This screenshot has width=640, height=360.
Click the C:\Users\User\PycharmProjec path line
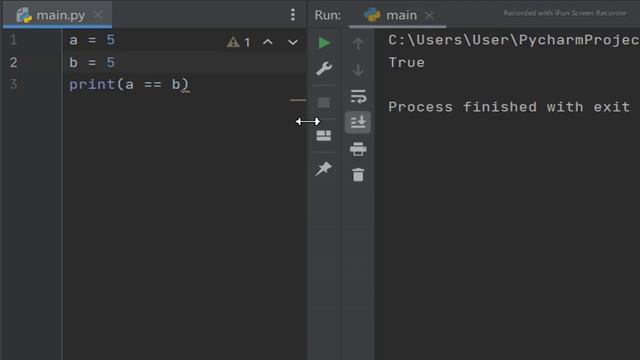pos(513,40)
